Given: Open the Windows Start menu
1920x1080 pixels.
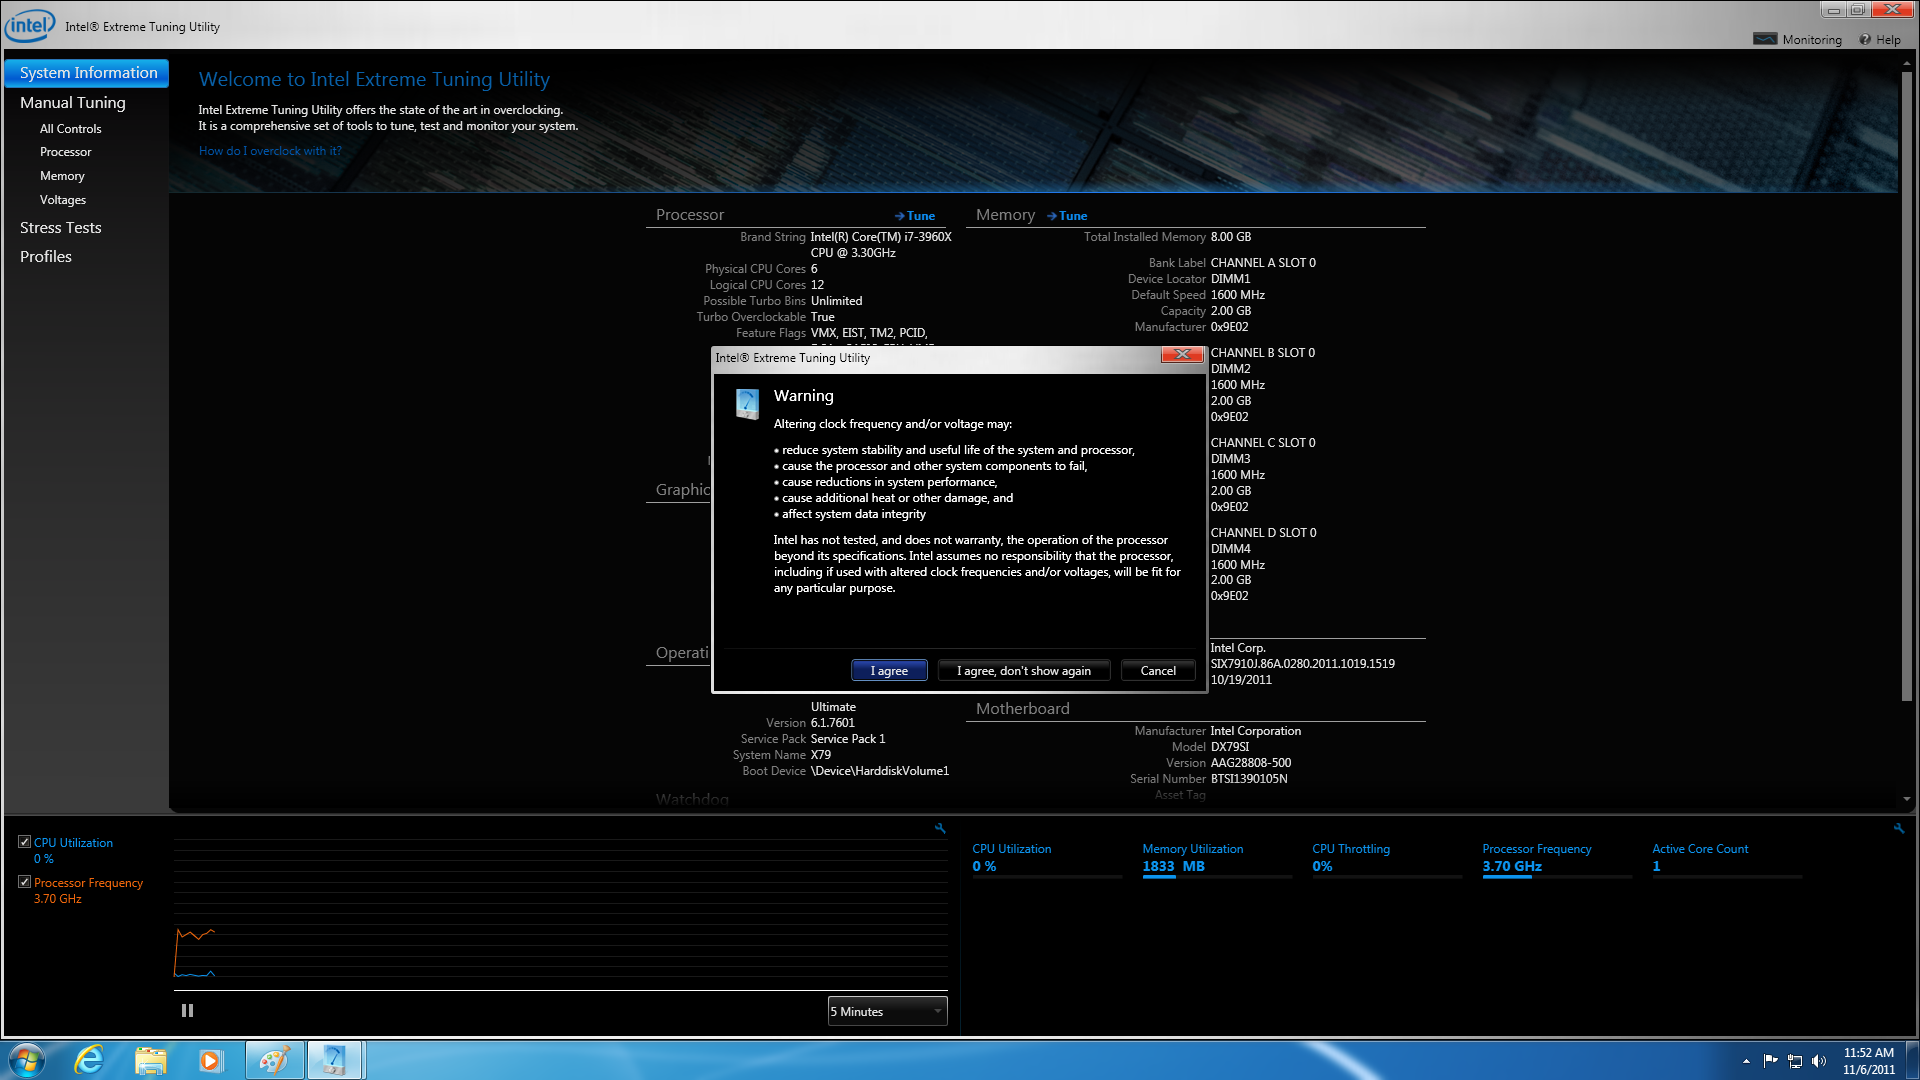Looking at the screenshot, I should pos(27,1060).
